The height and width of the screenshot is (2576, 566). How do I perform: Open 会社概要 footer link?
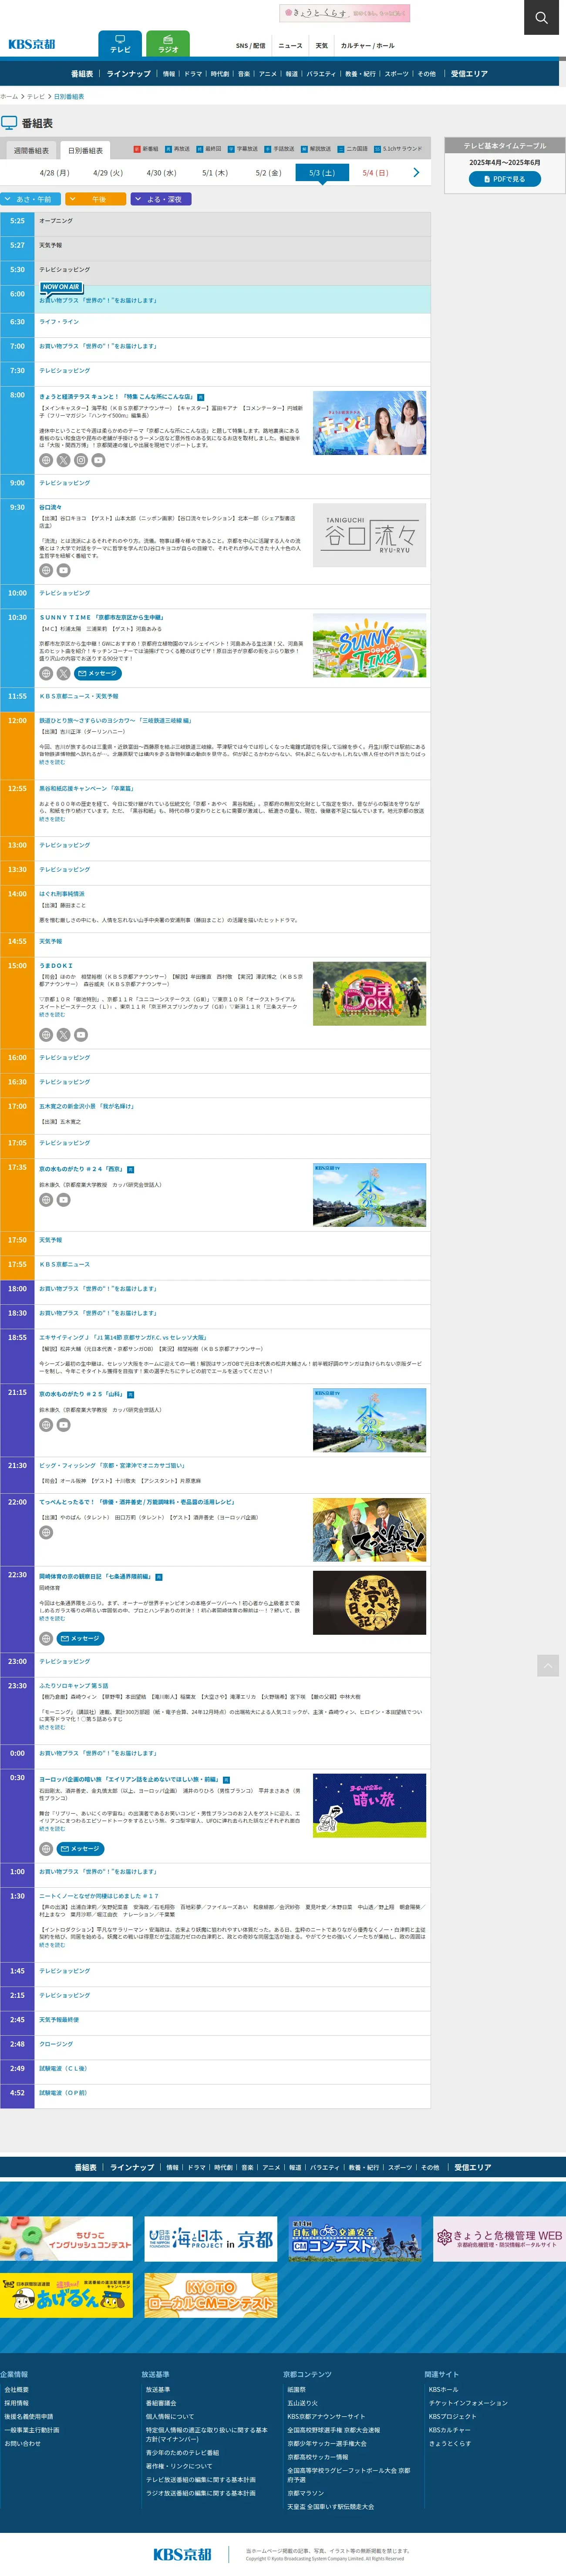pyautogui.click(x=16, y=2389)
